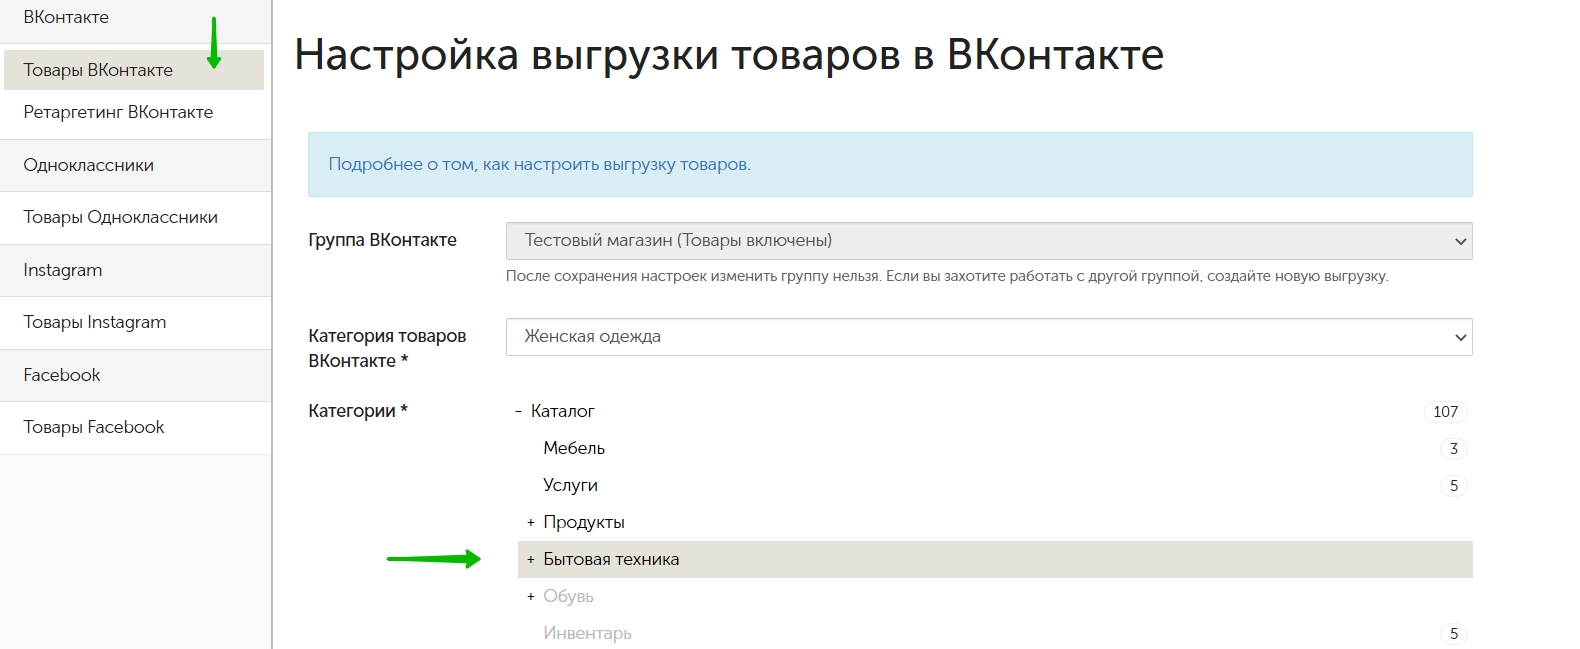
Task: Click the 5 count badge for Услуги
Action: click(1453, 485)
